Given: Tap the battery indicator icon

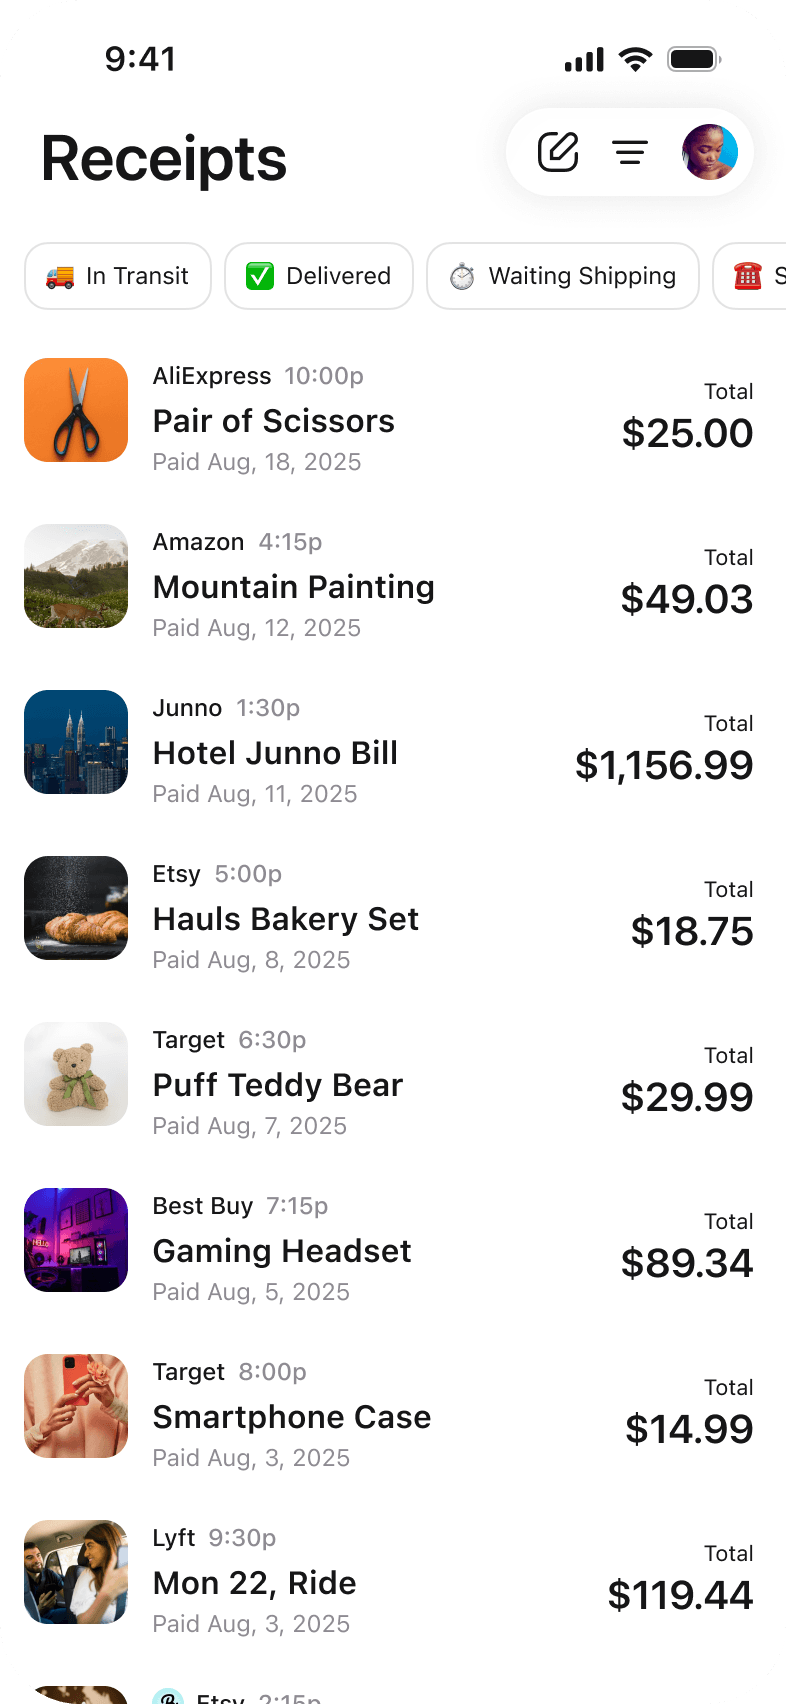Looking at the screenshot, I should point(694,59).
